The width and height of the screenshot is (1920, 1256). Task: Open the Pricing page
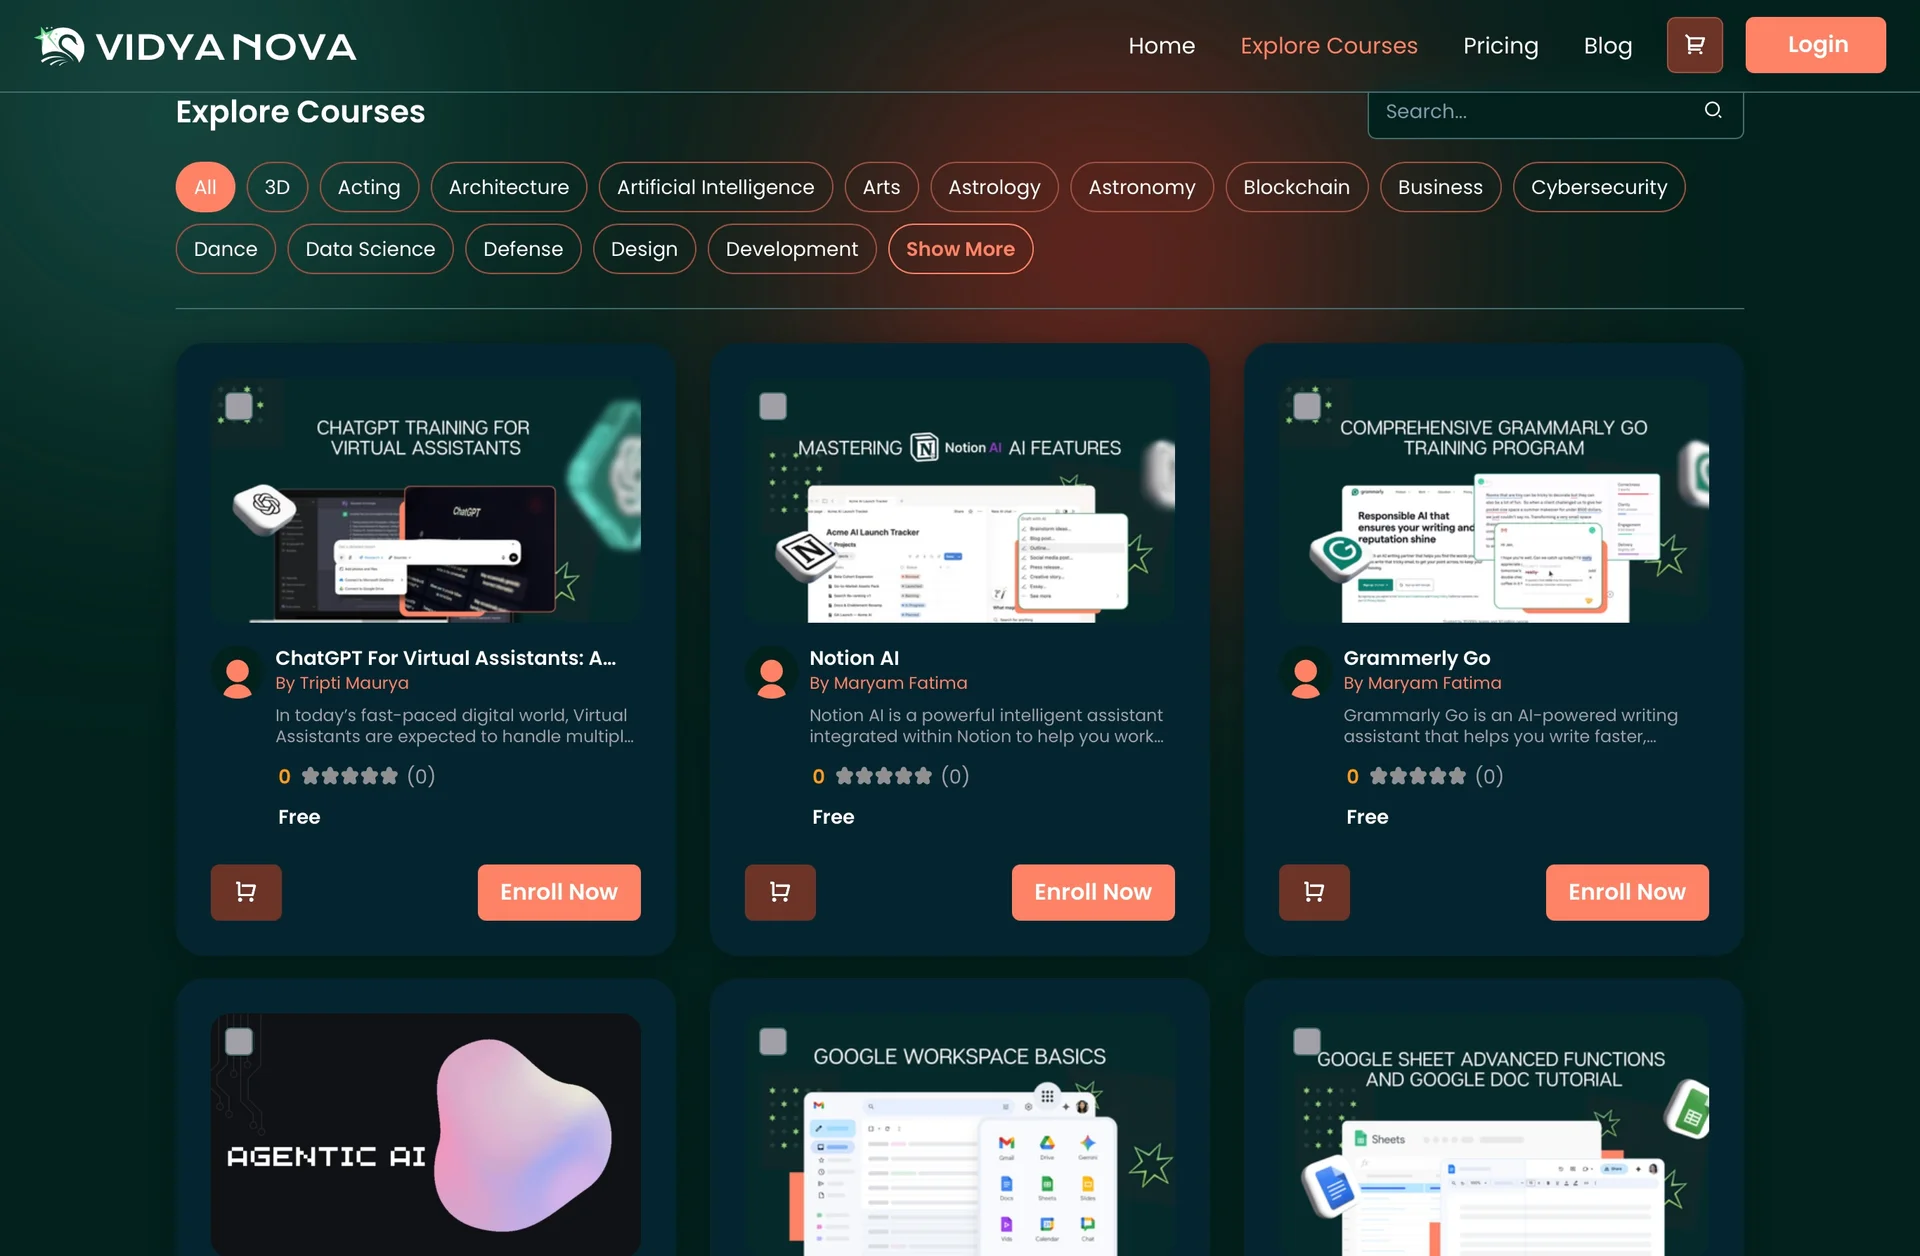coord(1500,46)
